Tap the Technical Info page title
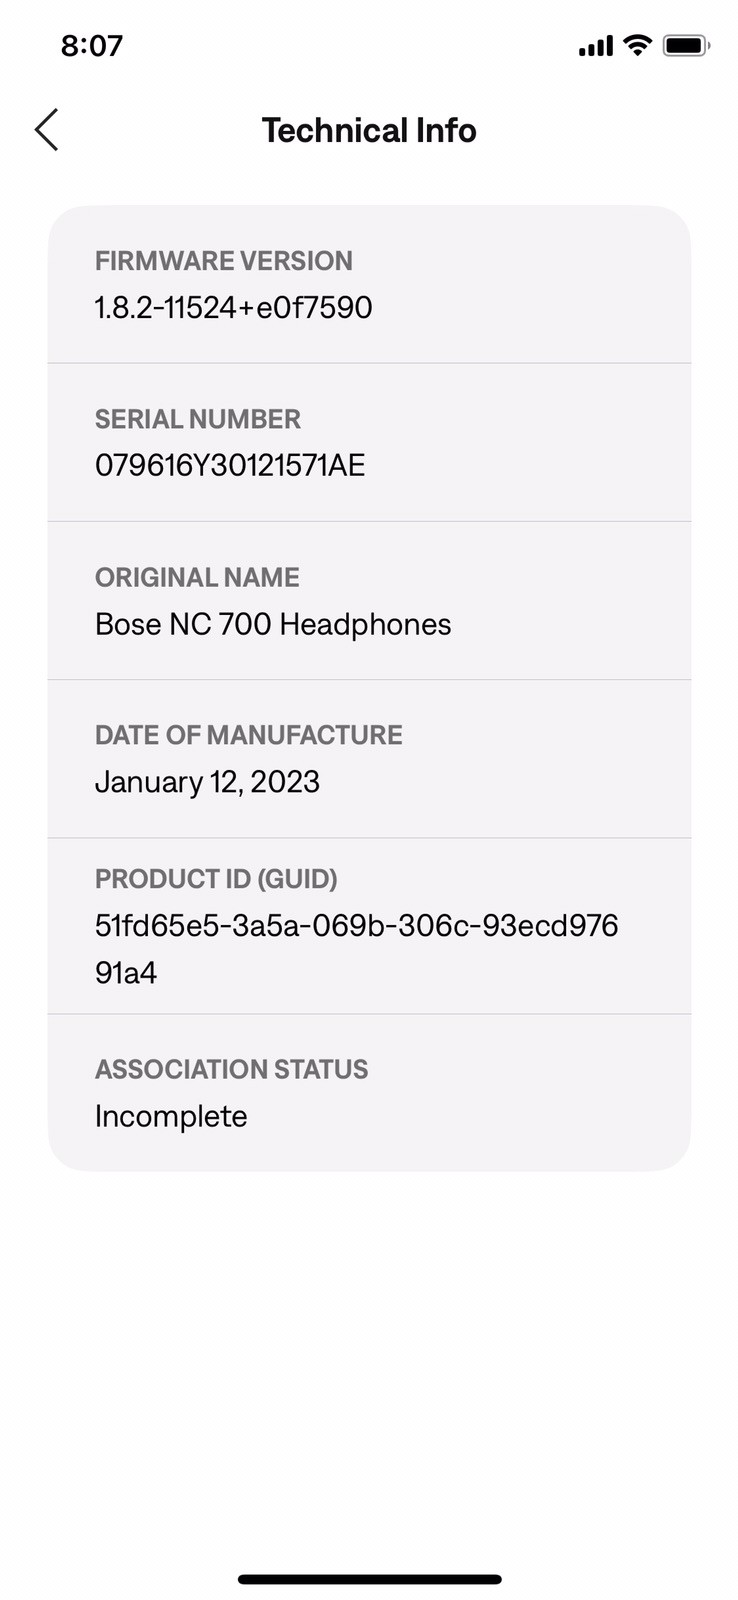Image resolution: width=738 pixels, height=1600 pixels. pos(369,130)
